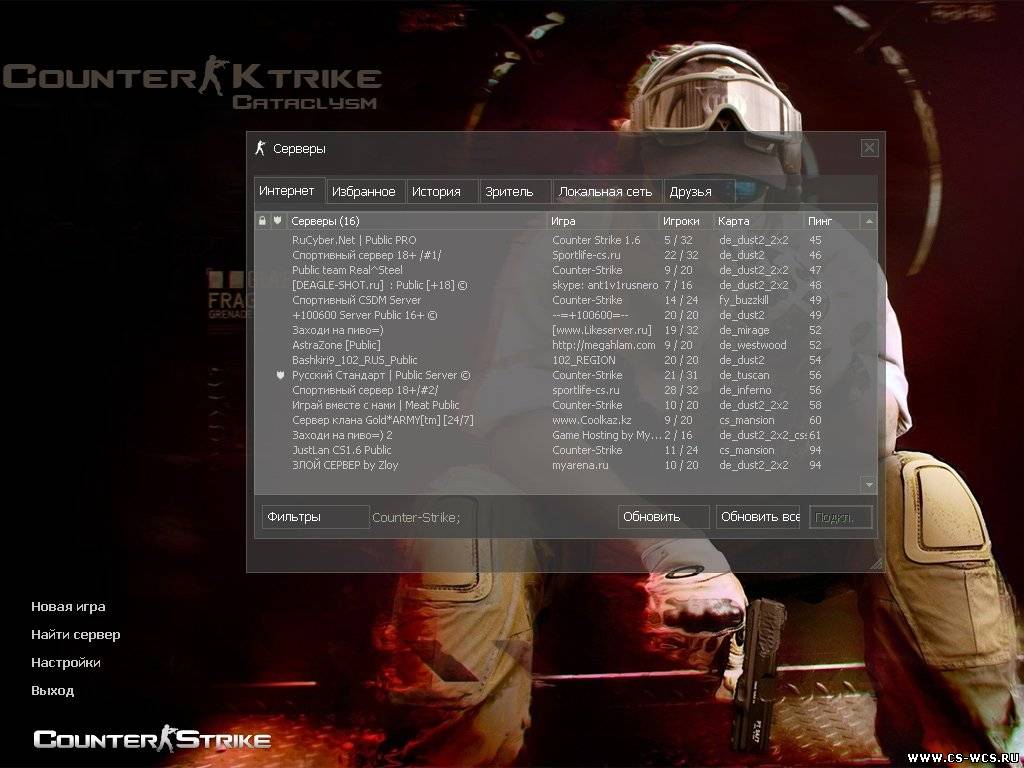Switch to the Друзья tab
Screen dimensions: 1024x768
pyautogui.click(x=698, y=192)
